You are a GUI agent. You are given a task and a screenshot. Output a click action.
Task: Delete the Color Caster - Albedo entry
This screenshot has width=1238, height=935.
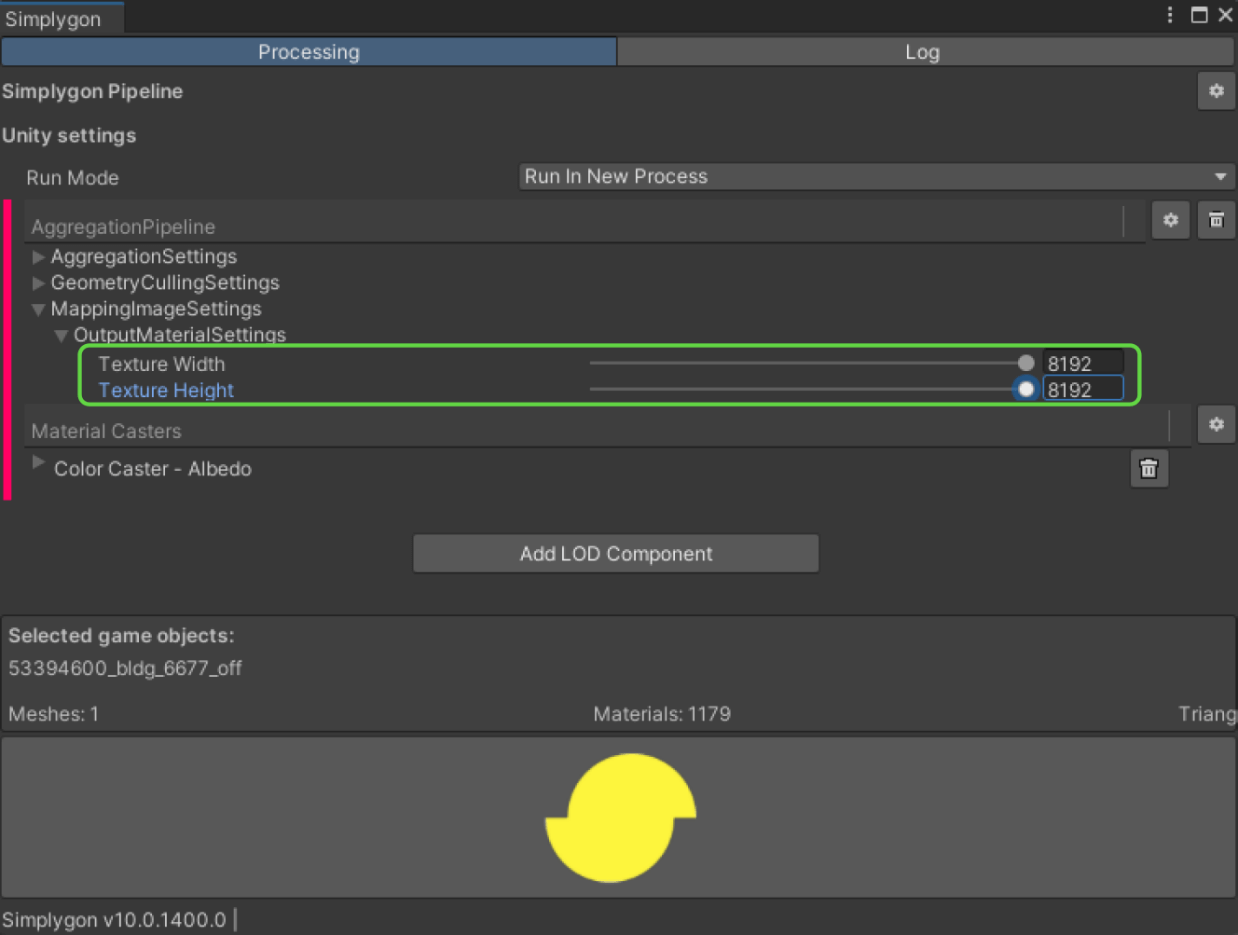pos(1149,468)
